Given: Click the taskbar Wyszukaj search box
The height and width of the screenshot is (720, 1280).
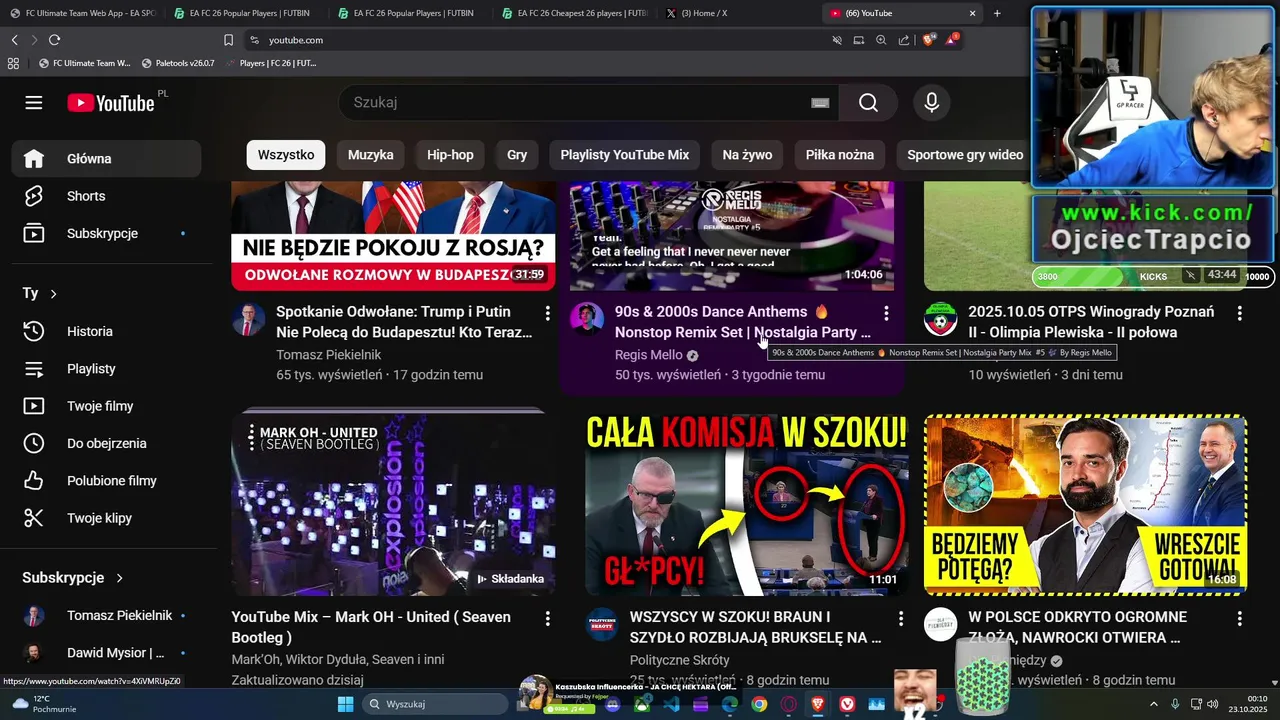Looking at the screenshot, I should point(435,704).
